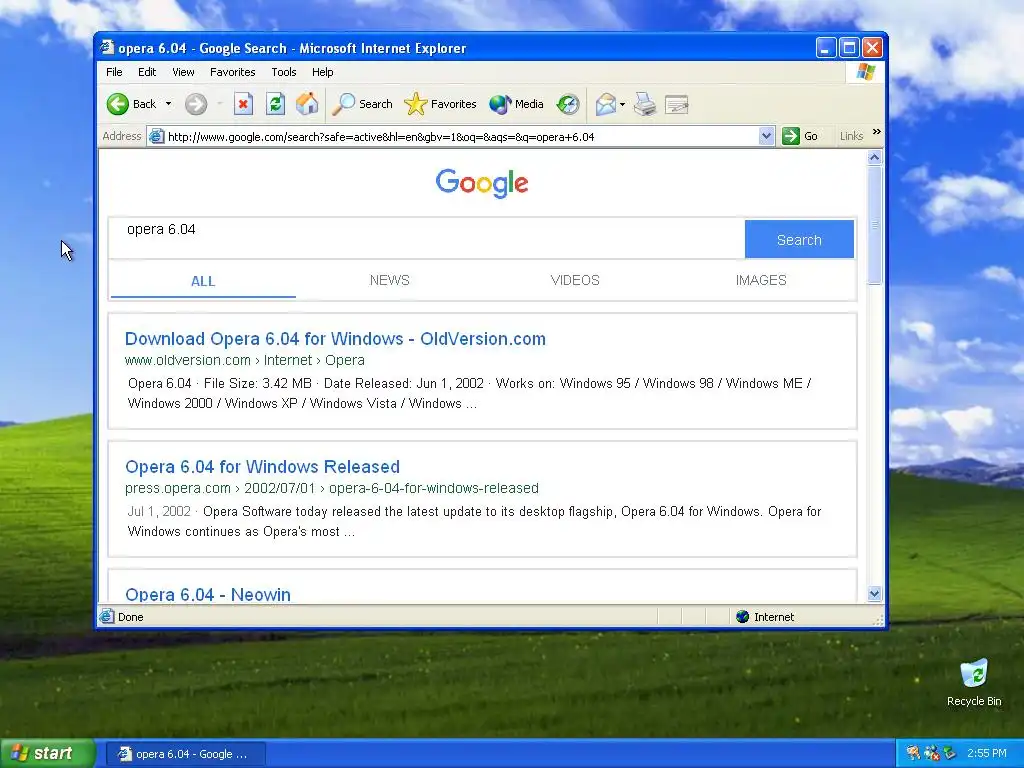Stop page loading with red X icon

point(244,104)
